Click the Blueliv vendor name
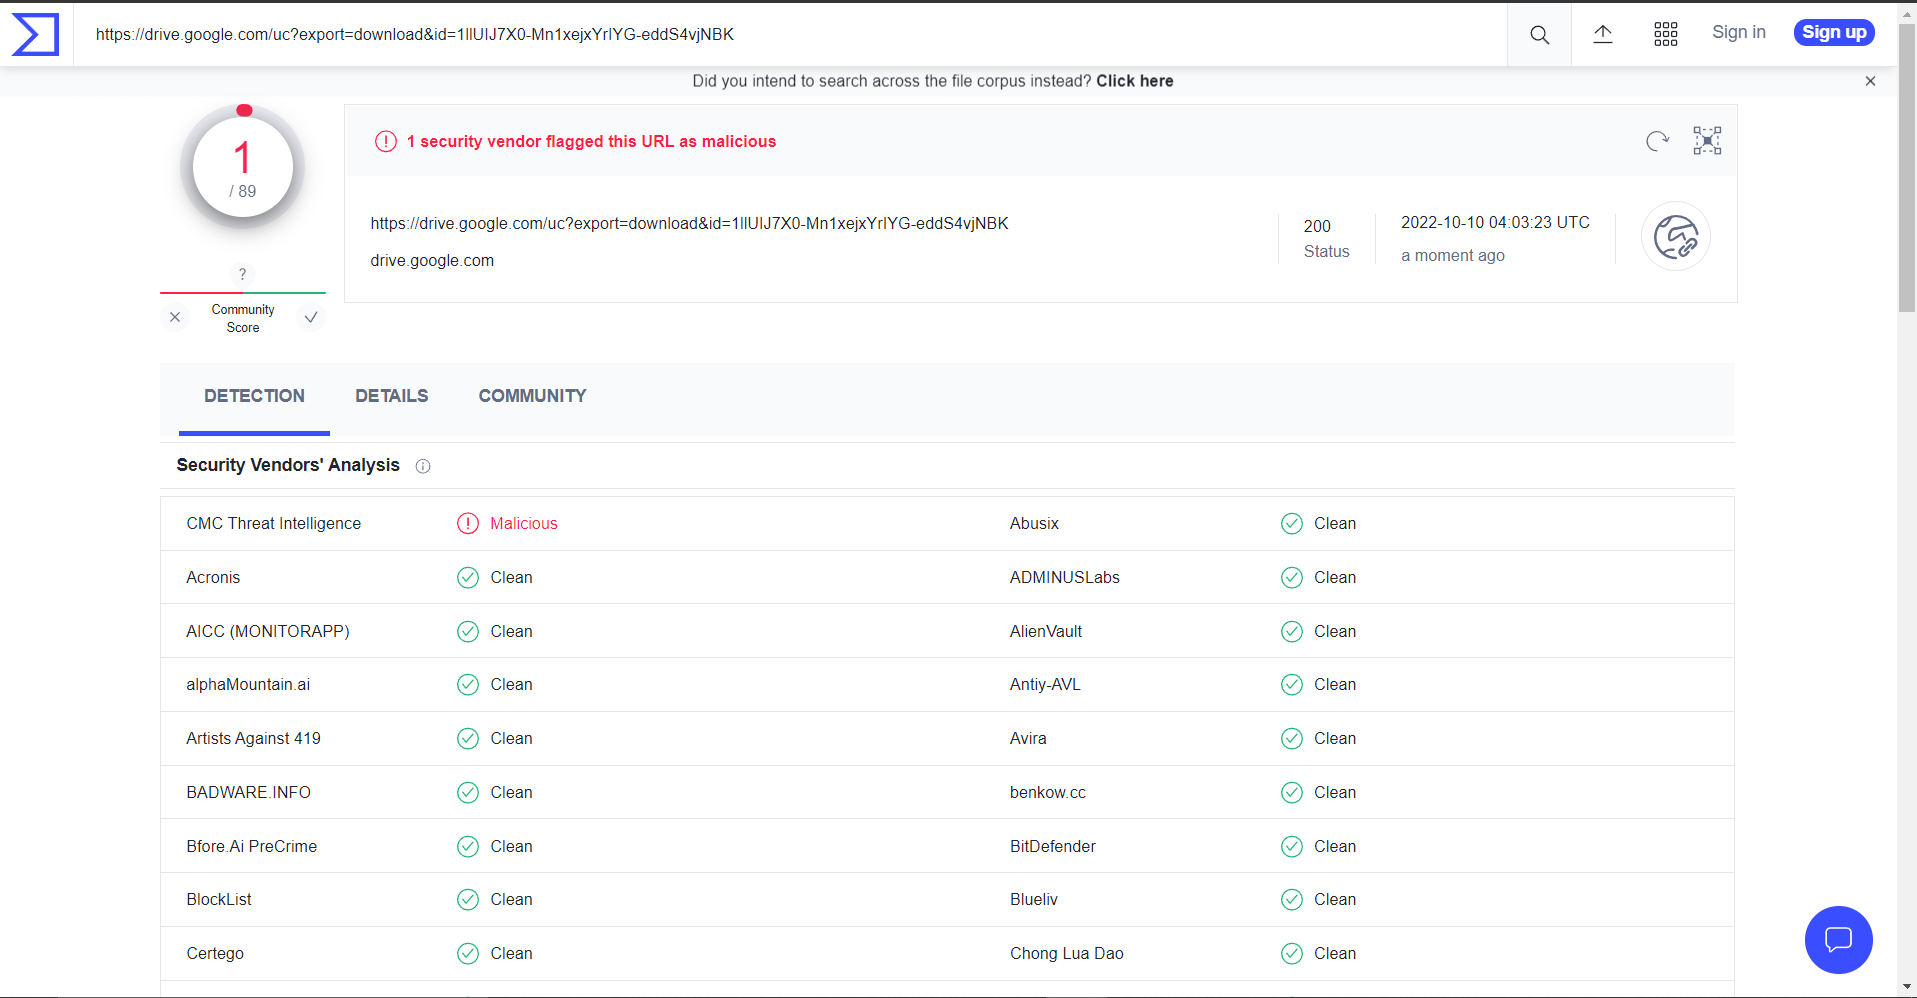Image resolution: width=1917 pixels, height=998 pixels. coord(1034,900)
